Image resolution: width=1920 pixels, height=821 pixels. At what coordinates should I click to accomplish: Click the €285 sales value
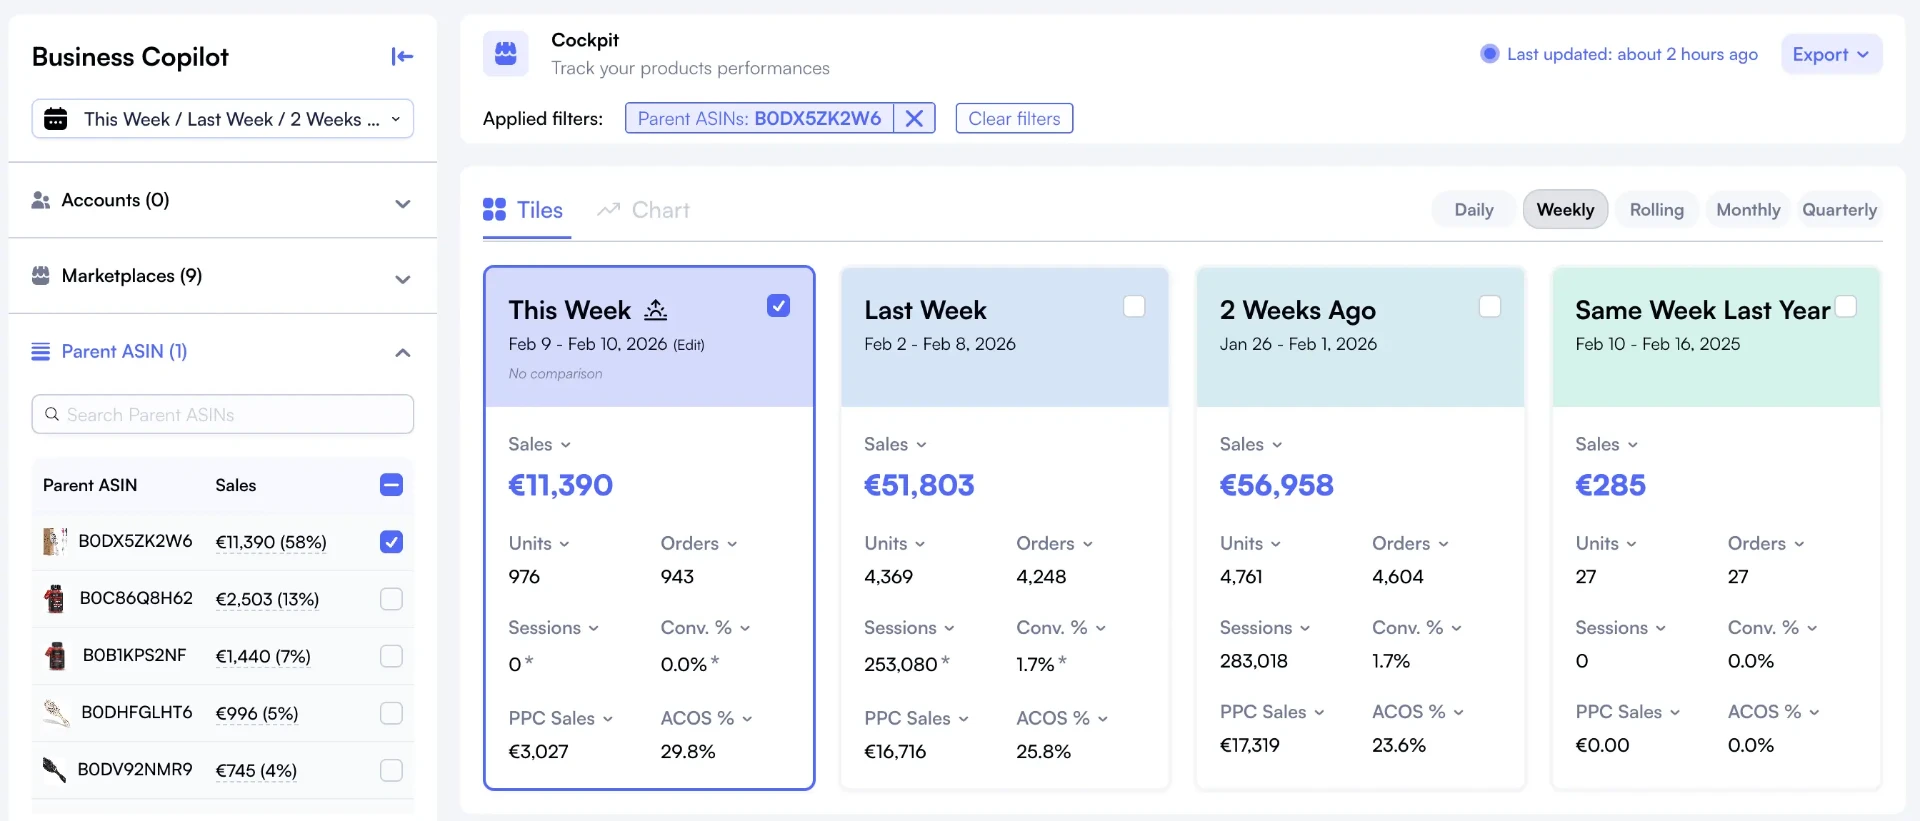pyautogui.click(x=1610, y=485)
